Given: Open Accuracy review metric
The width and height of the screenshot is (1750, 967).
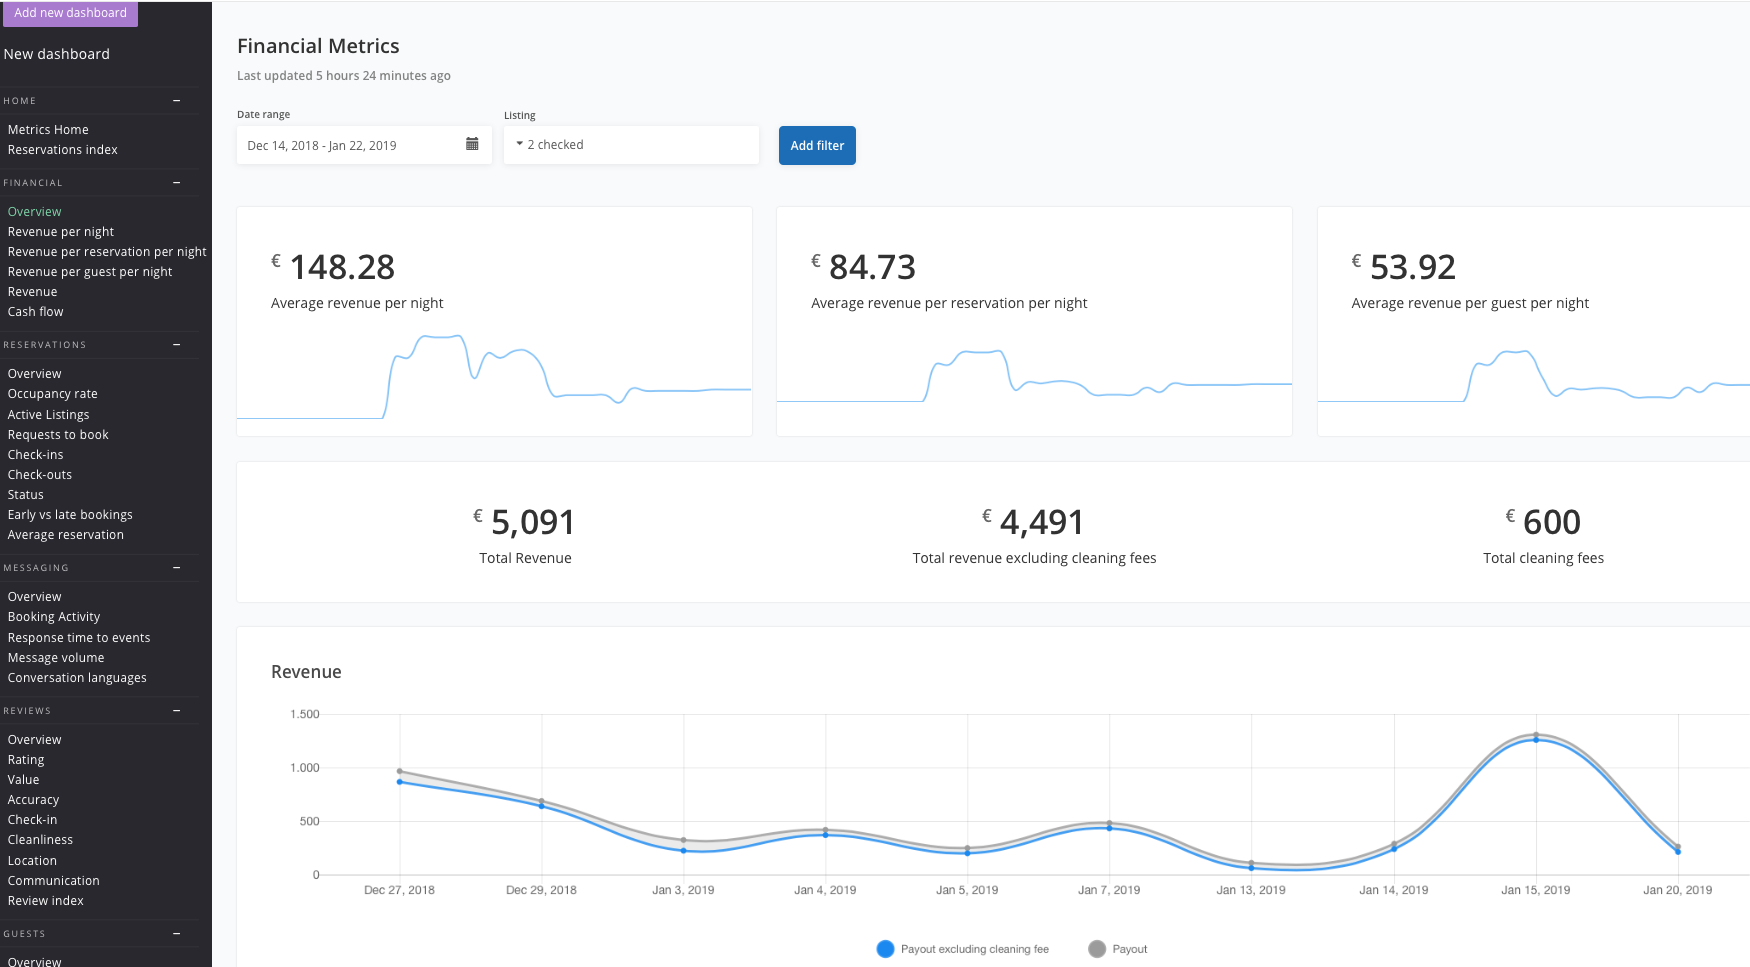Looking at the screenshot, I should [x=34, y=800].
